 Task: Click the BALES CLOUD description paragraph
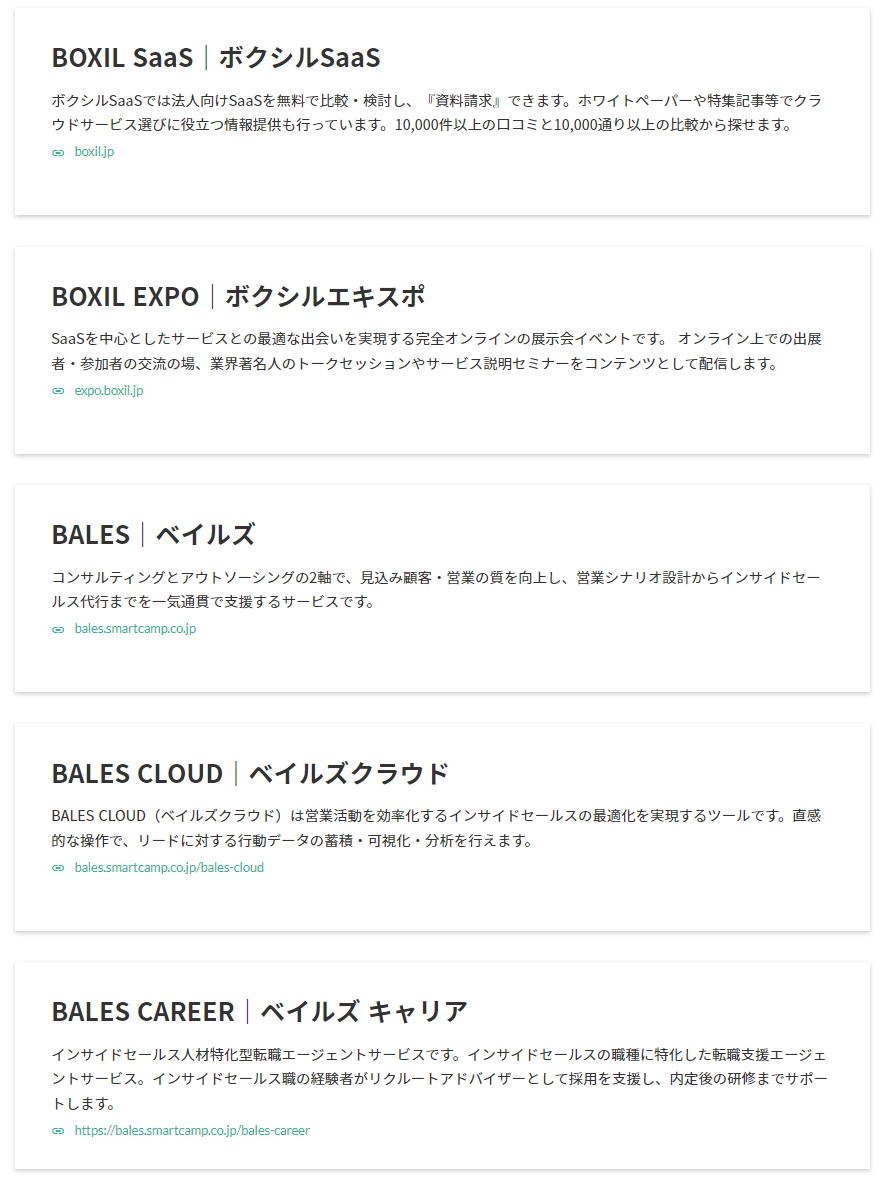click(438, 829)
